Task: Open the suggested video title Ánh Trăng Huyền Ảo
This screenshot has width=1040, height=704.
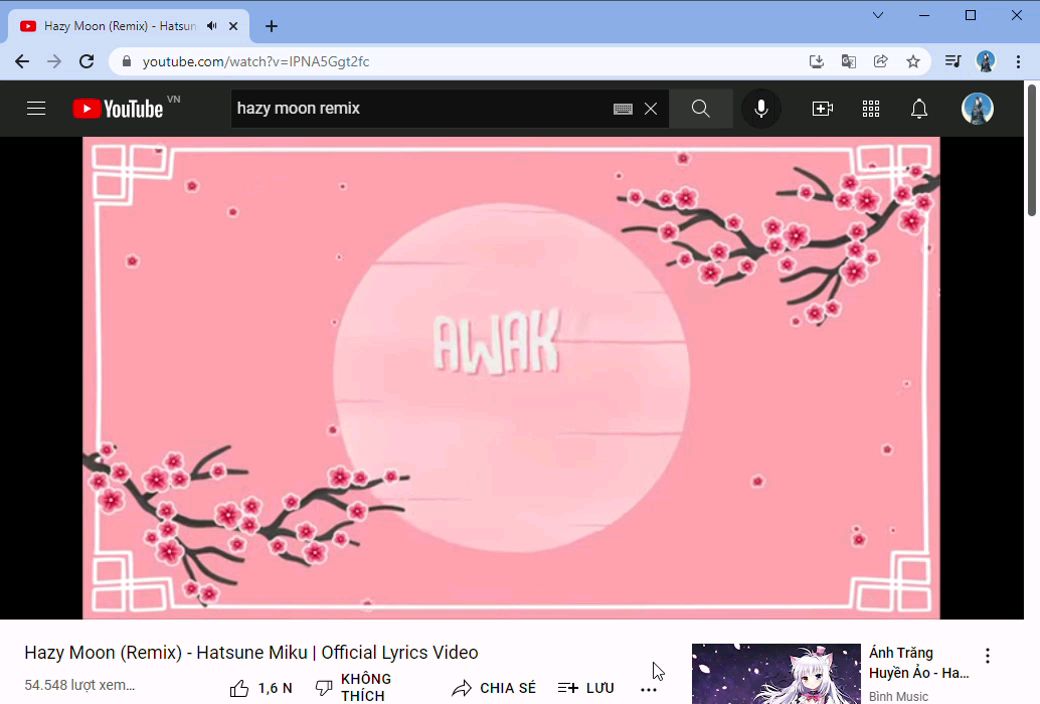Action: [919, 663]
